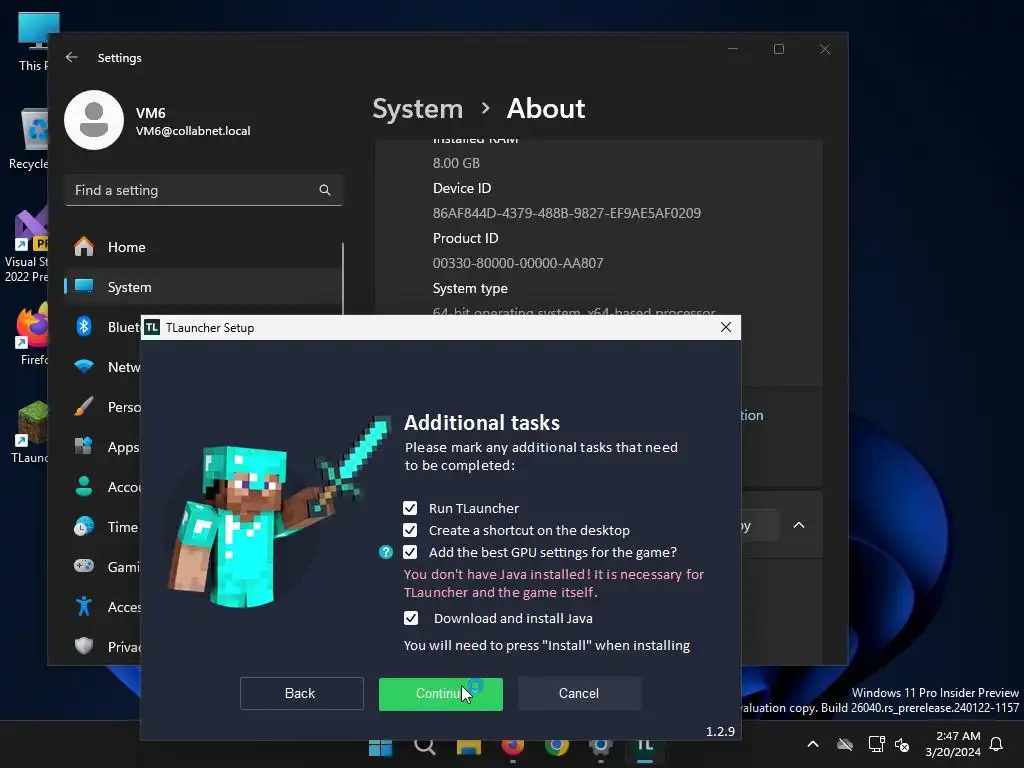Viewport: 1024px width, 768px height.
Task: Open Home in Settings sidebar
Action: click(x=203, y=247)
